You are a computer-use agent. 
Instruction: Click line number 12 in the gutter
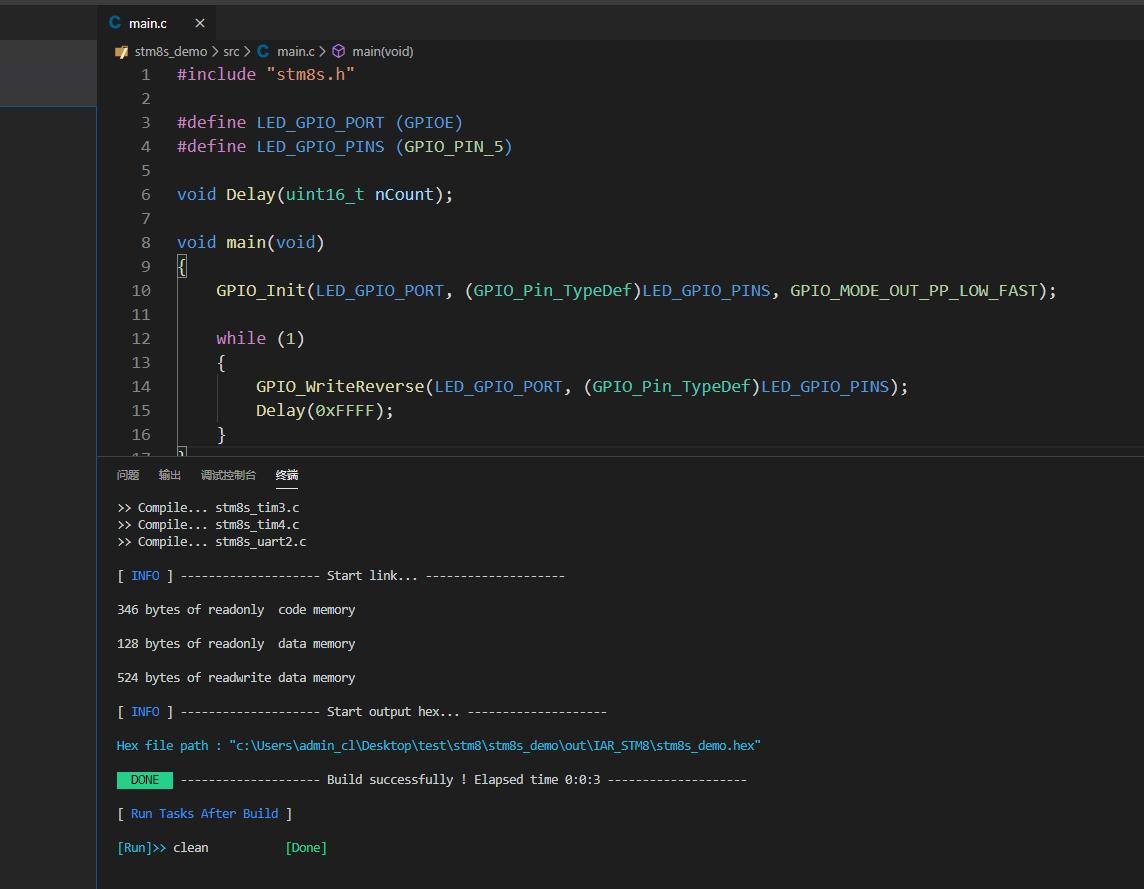[x=140, y=338]
